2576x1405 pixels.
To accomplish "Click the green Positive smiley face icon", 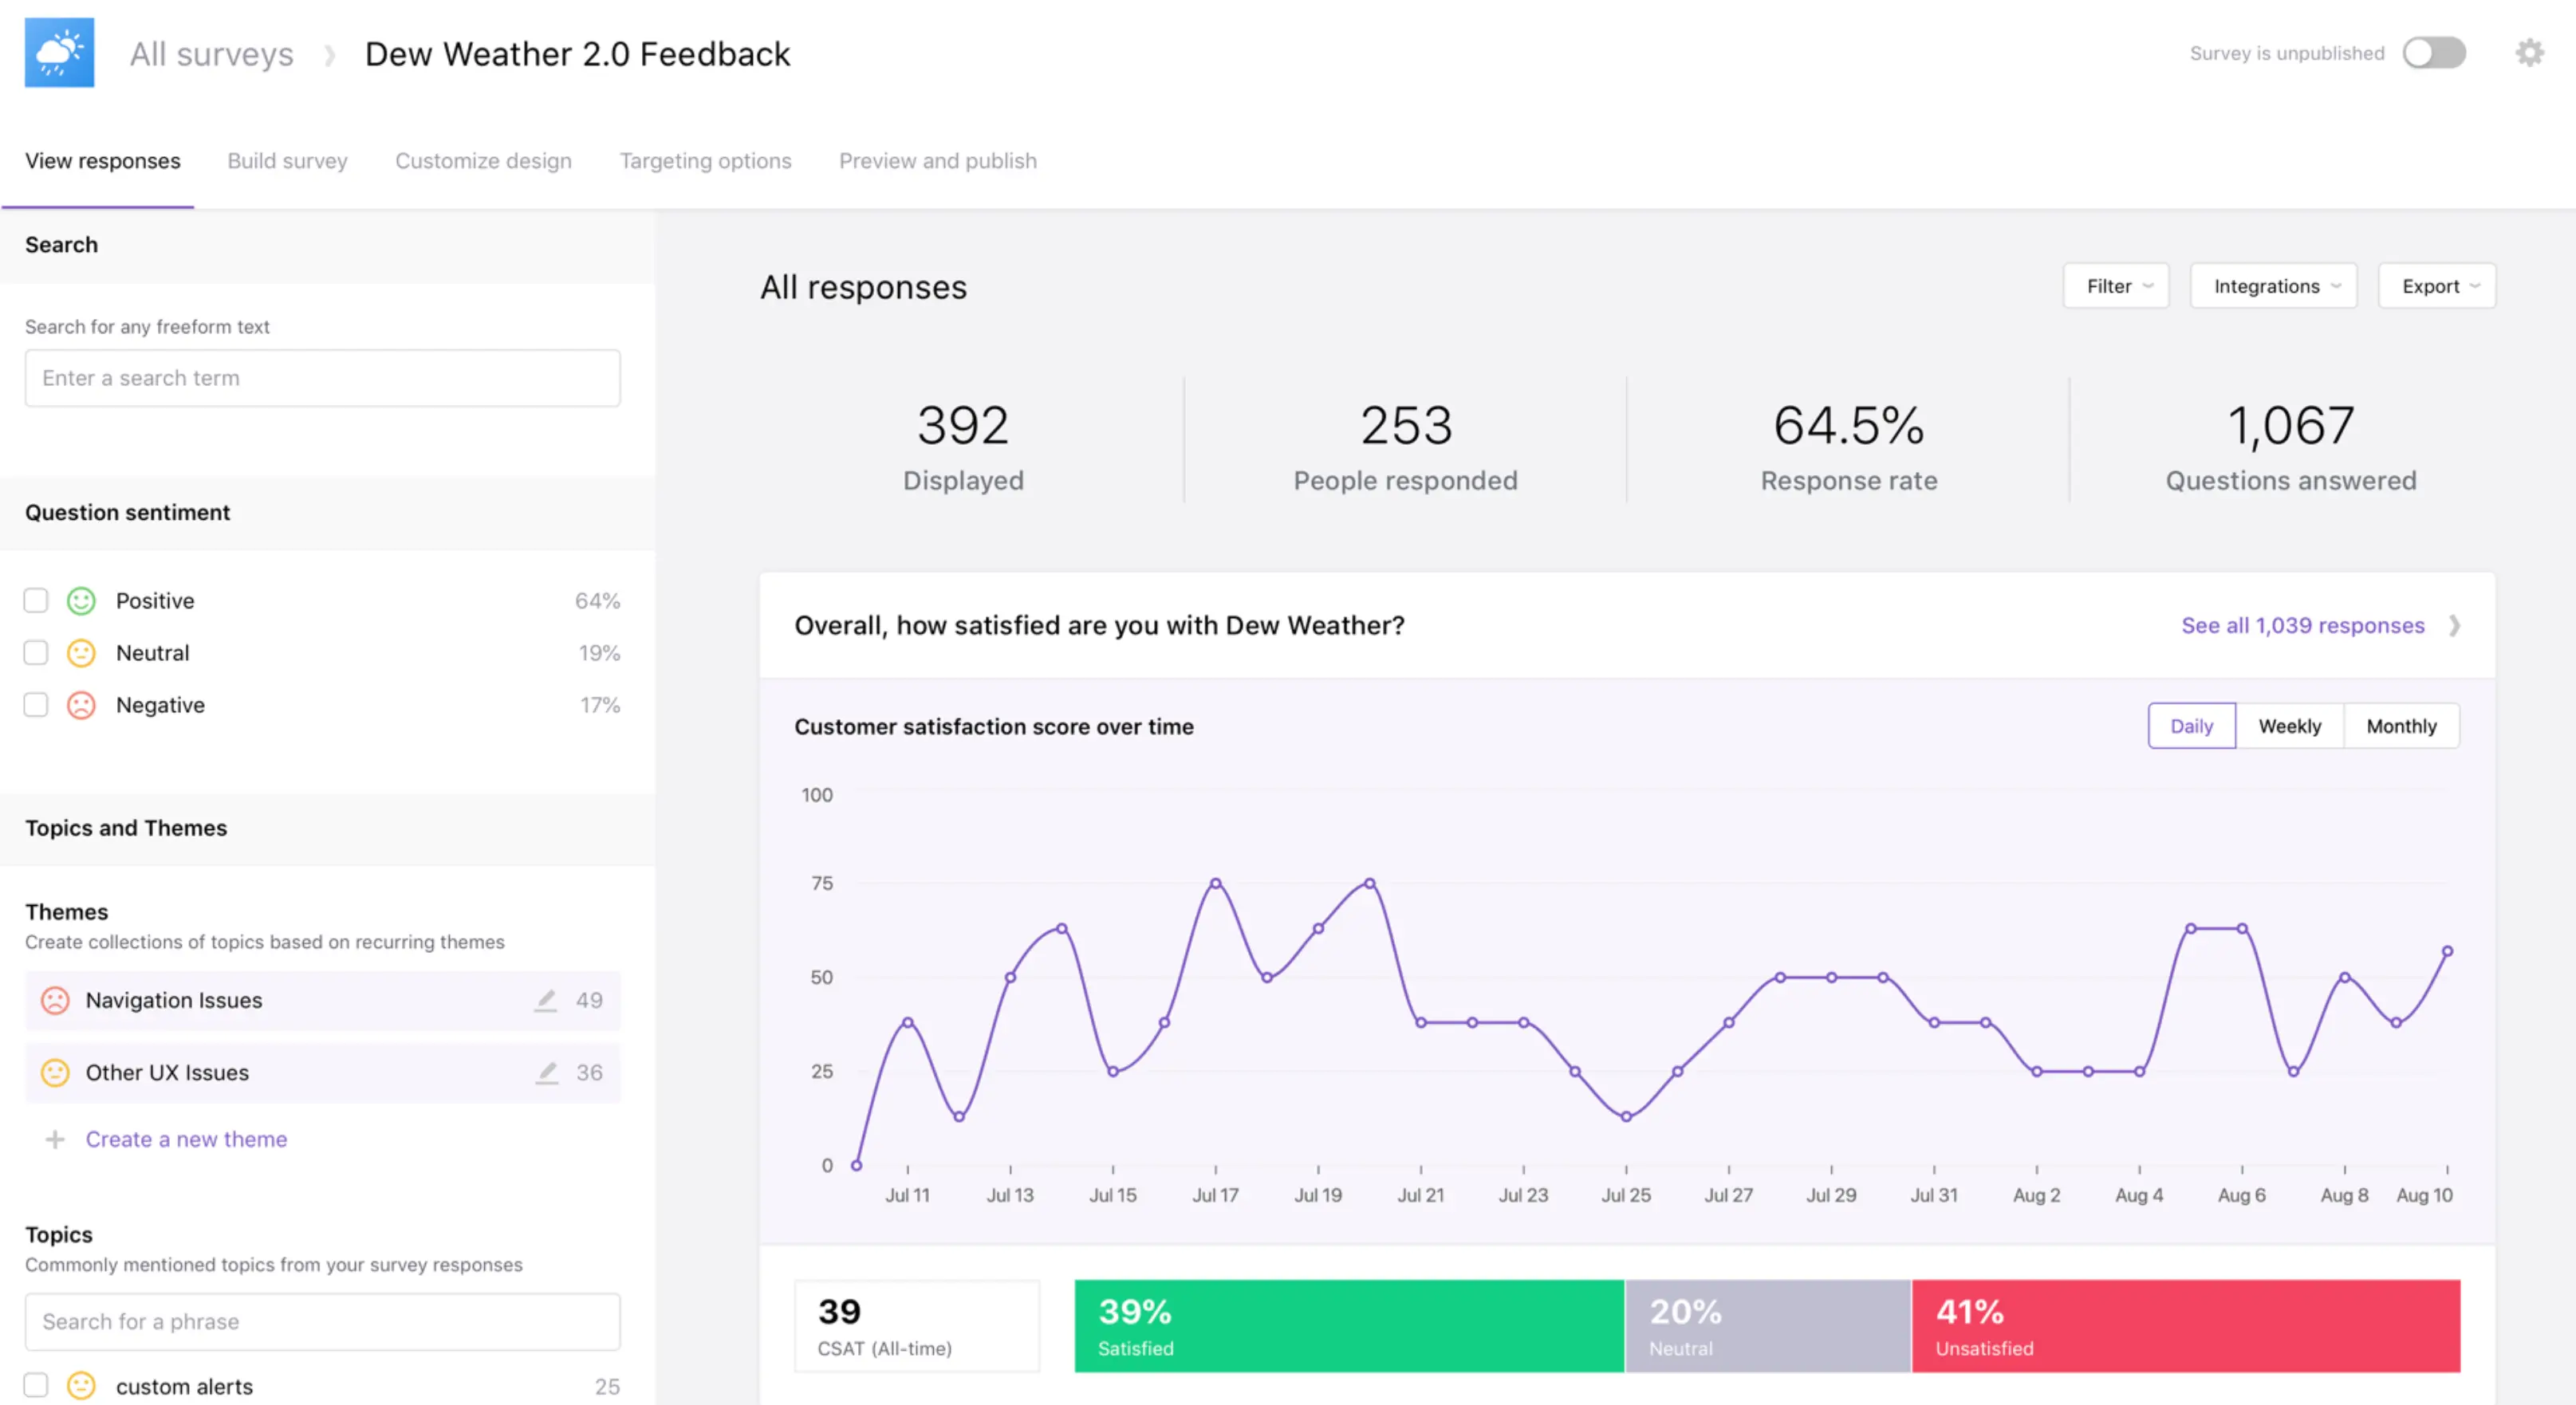I will pos(81,601).
